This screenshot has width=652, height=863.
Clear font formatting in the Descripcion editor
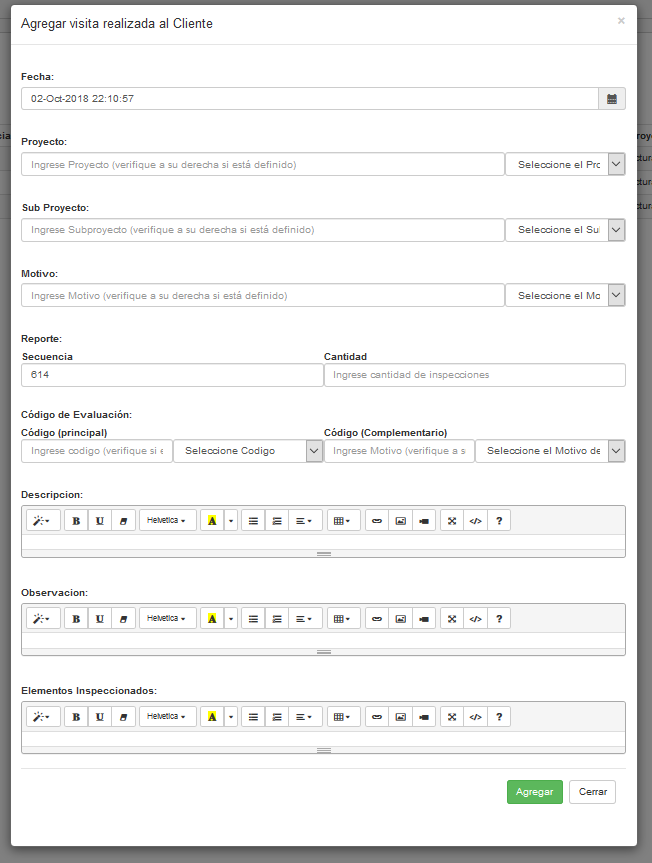123,521
